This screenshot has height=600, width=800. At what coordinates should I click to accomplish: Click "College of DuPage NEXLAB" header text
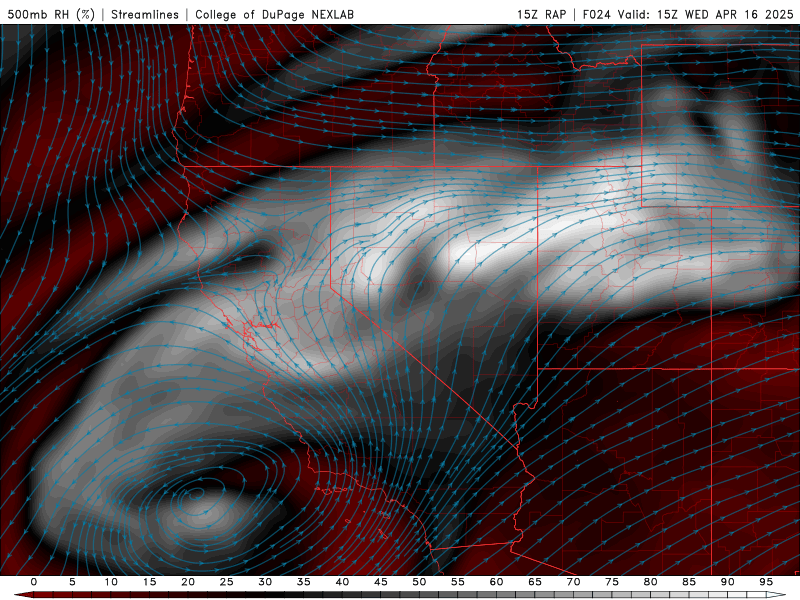click(274, 14)
